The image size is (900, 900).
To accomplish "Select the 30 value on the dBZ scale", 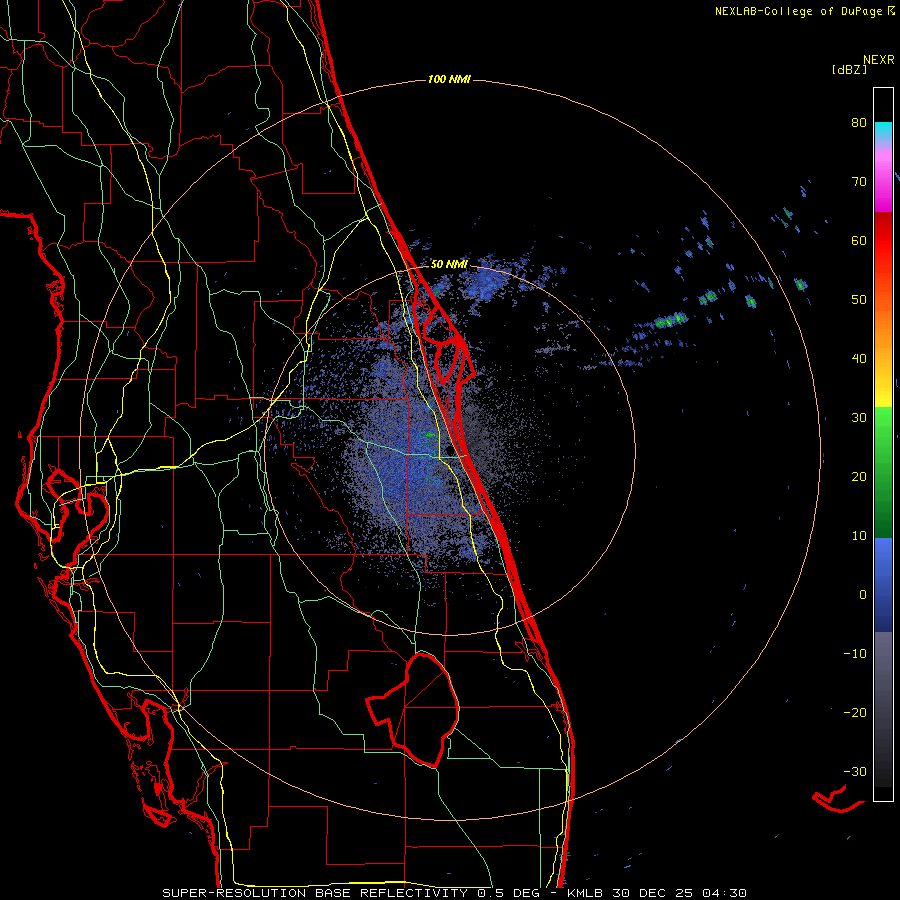I will [859, 418].
